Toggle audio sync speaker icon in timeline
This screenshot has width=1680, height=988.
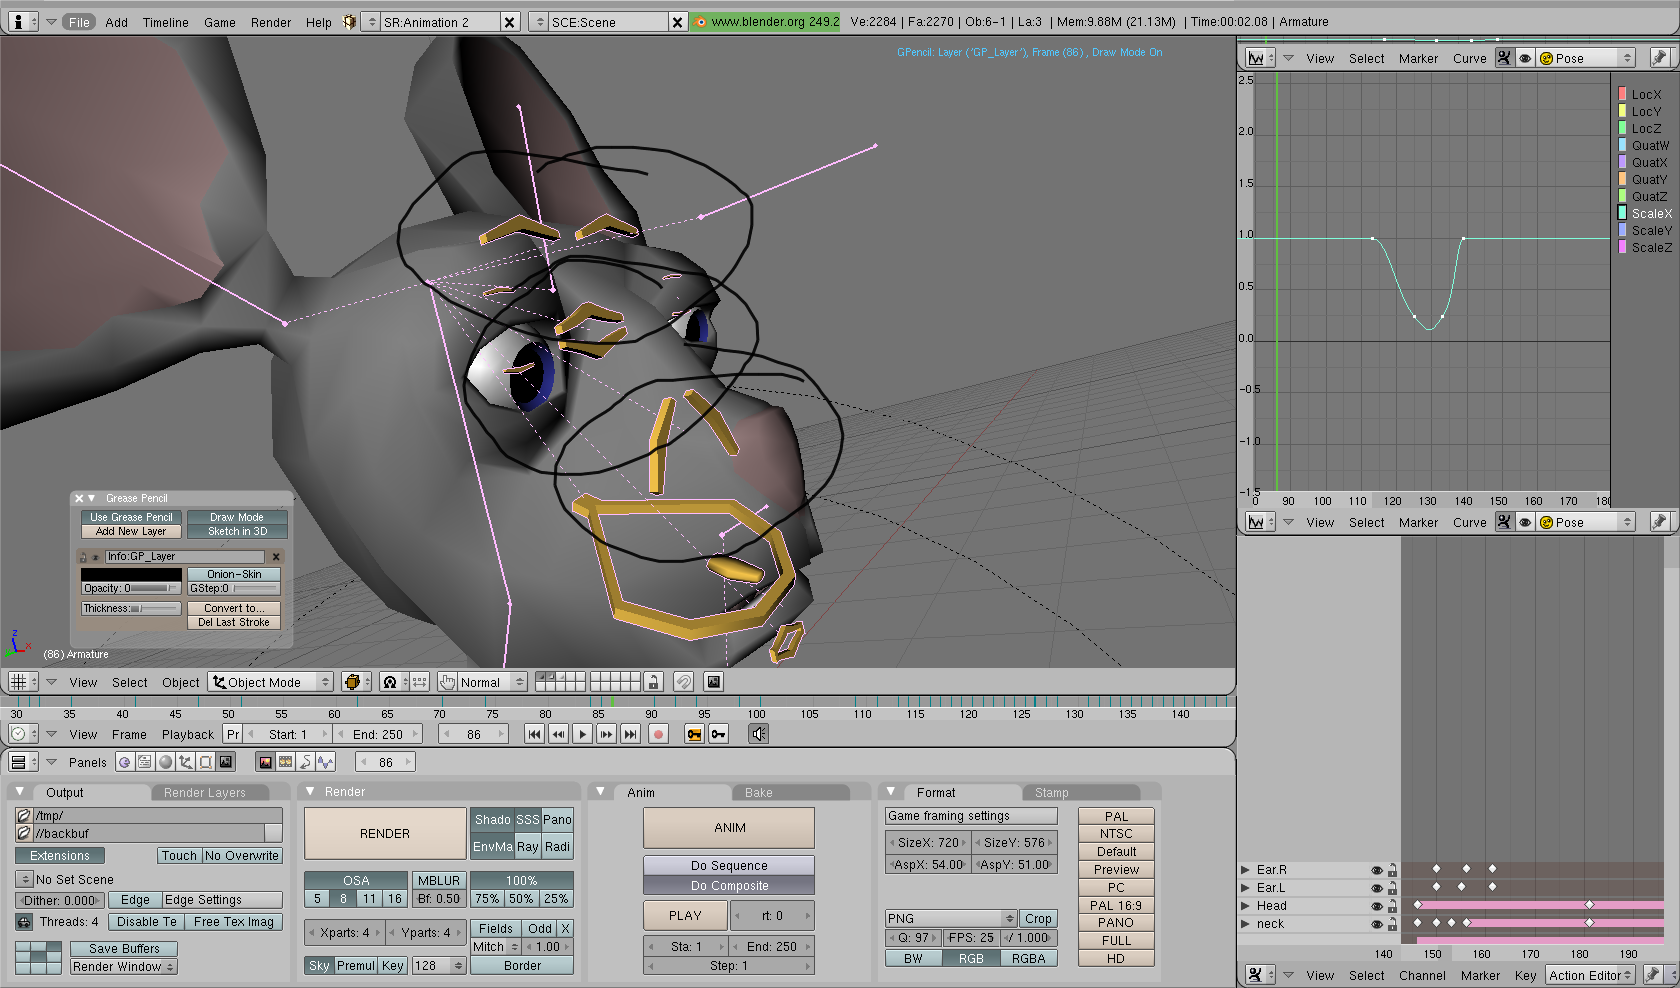click(759, 734)
